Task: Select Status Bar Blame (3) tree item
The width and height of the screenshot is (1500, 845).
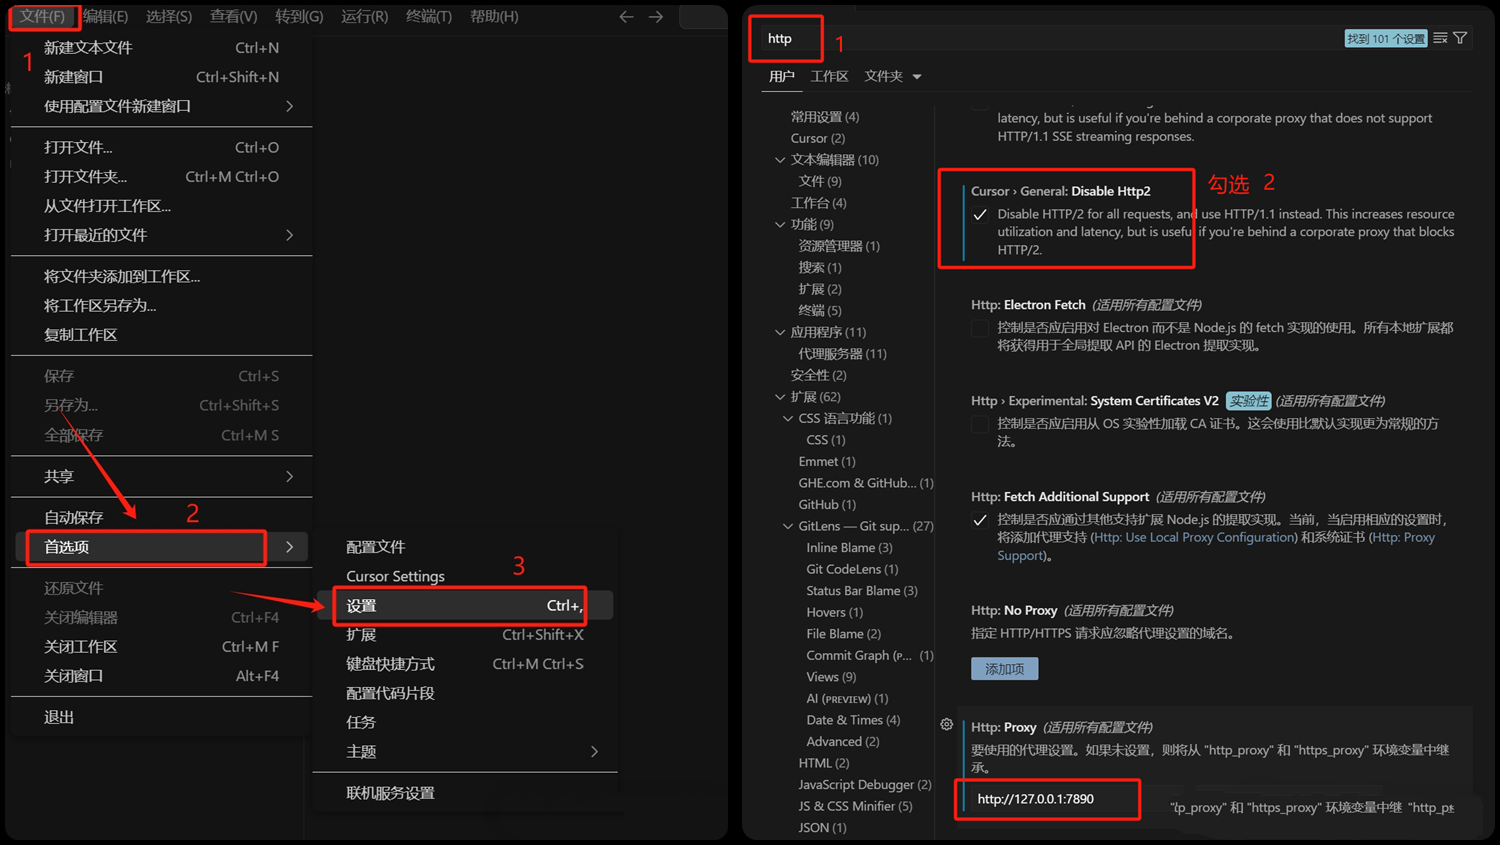Action: click(x=862, y=591)
